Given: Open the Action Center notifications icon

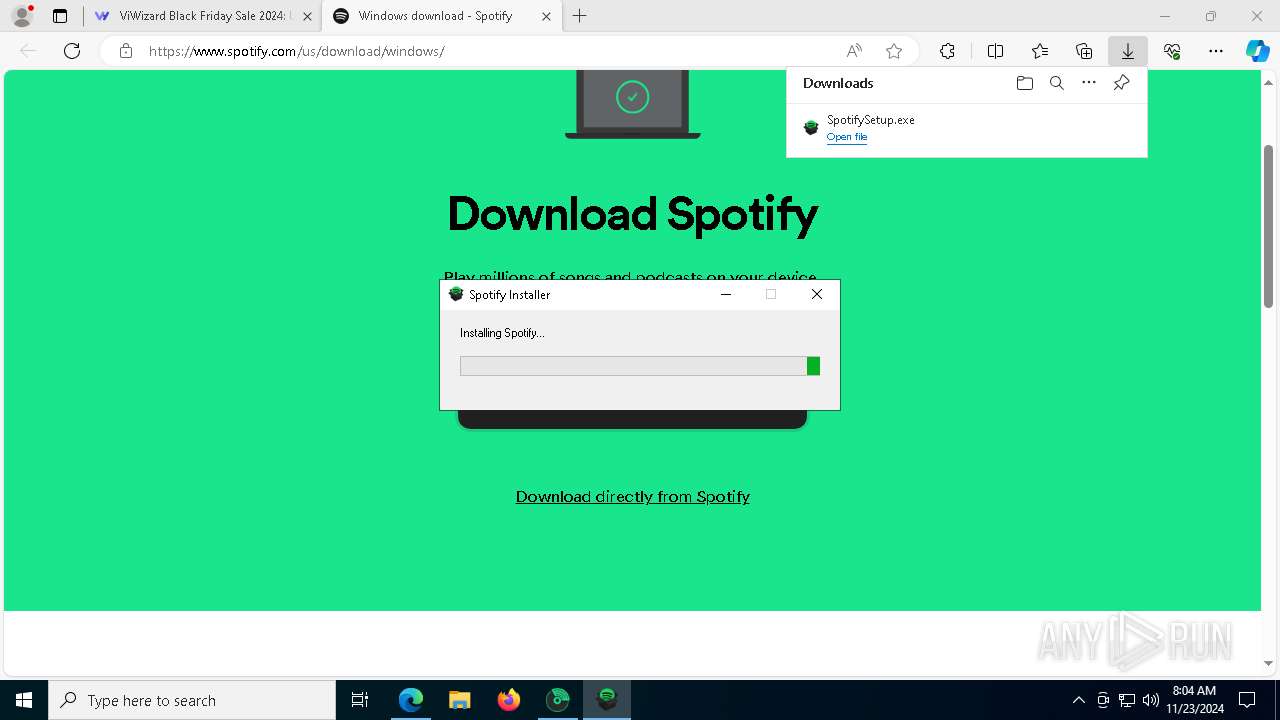Looking at the screenshot, I should click(x=1247, y=700).
